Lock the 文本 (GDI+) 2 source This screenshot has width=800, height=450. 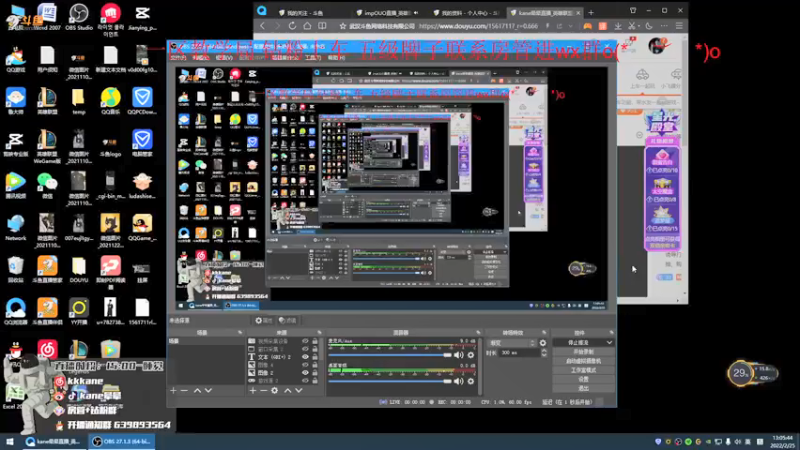coord(315,357)
